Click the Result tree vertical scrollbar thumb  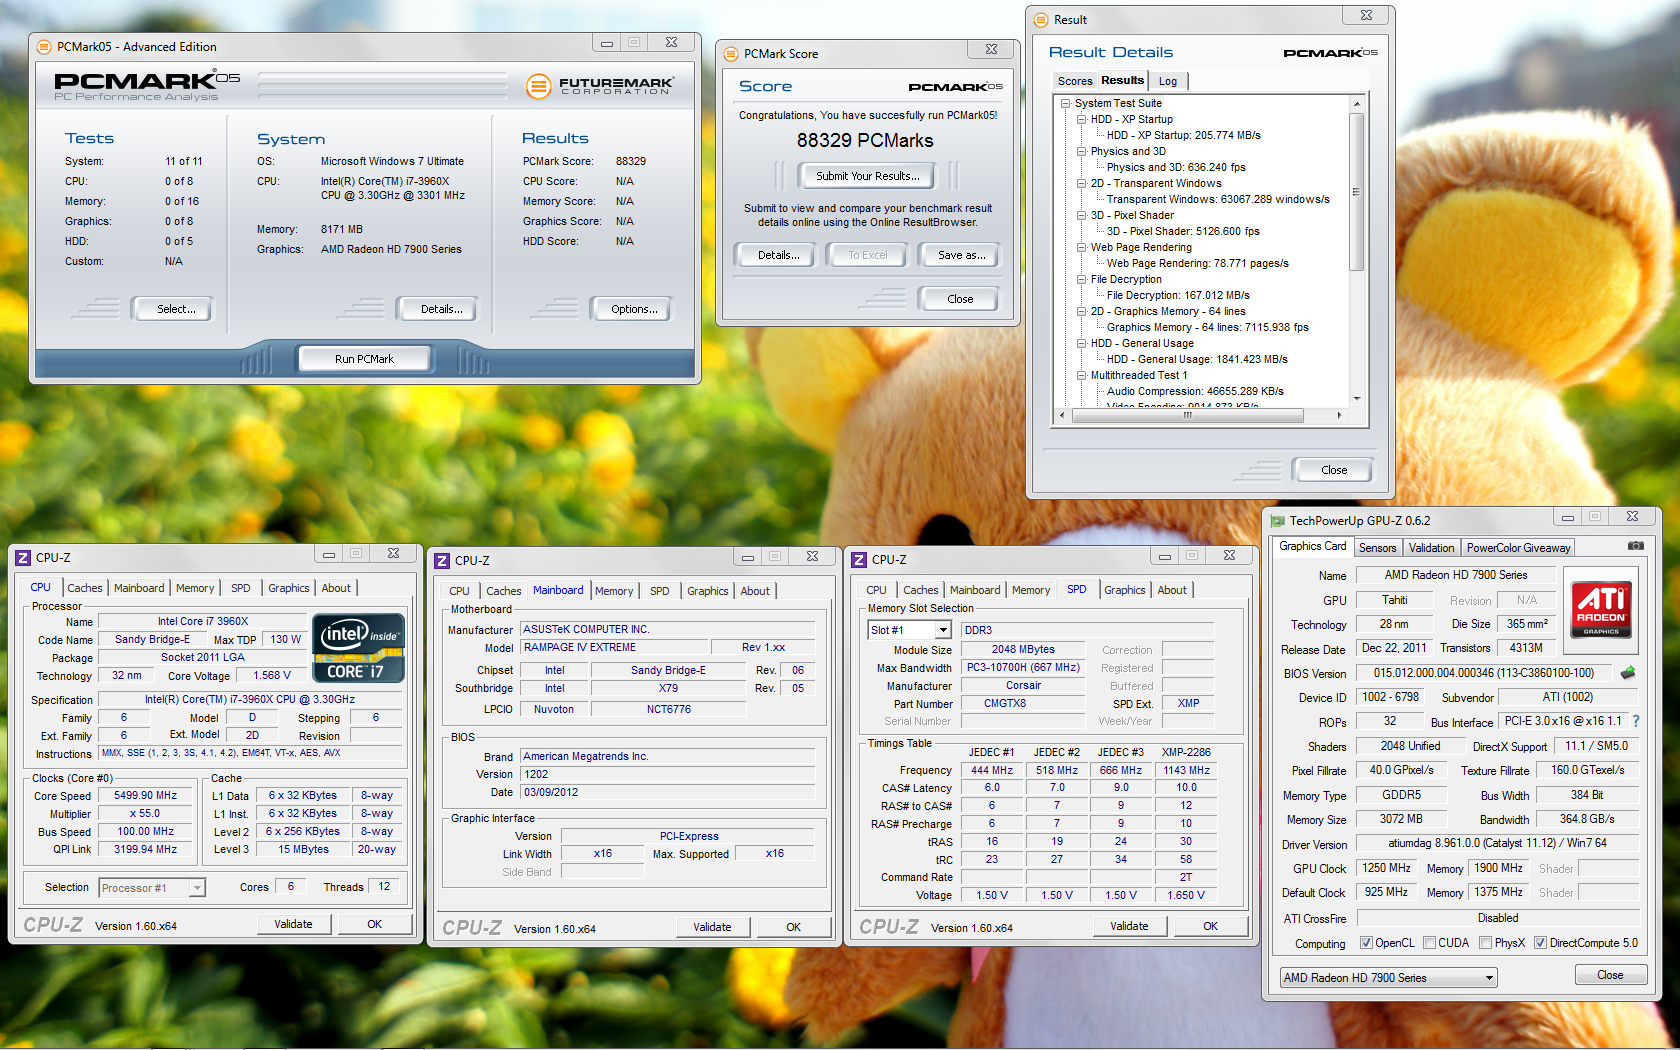(x=1357, y=190)
